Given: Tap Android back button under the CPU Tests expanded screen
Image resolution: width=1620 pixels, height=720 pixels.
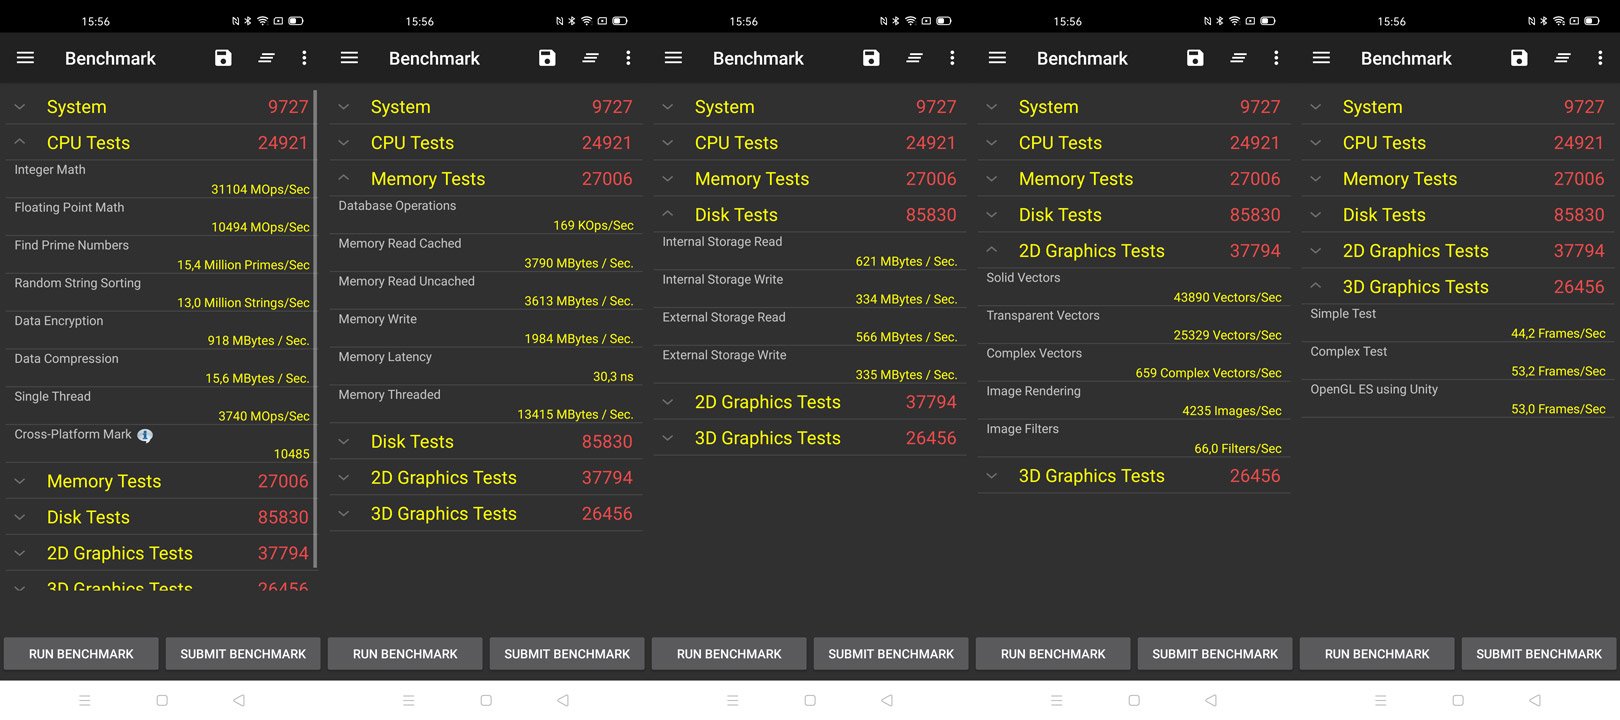Looking at the screenshot, I should 239,701.
